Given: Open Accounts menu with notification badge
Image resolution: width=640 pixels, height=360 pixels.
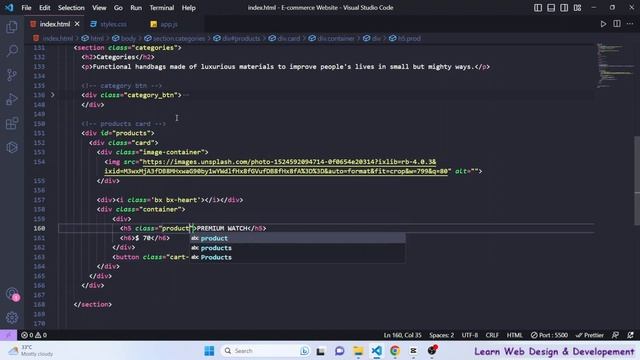Looking at the screenshot, I should pos(12,294).
